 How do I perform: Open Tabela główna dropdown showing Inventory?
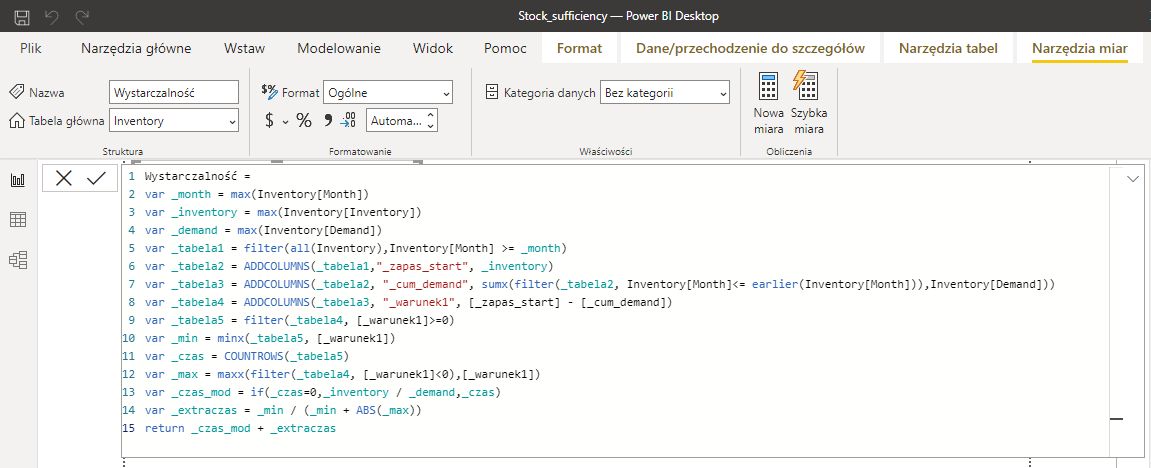173,120
